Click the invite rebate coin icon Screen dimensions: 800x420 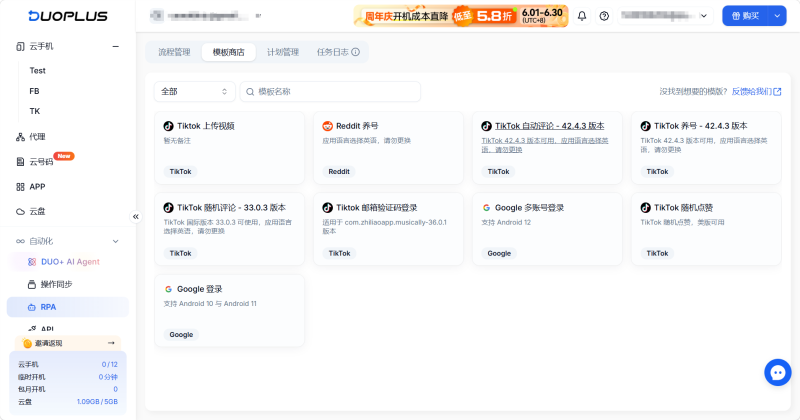click(27, 343)
